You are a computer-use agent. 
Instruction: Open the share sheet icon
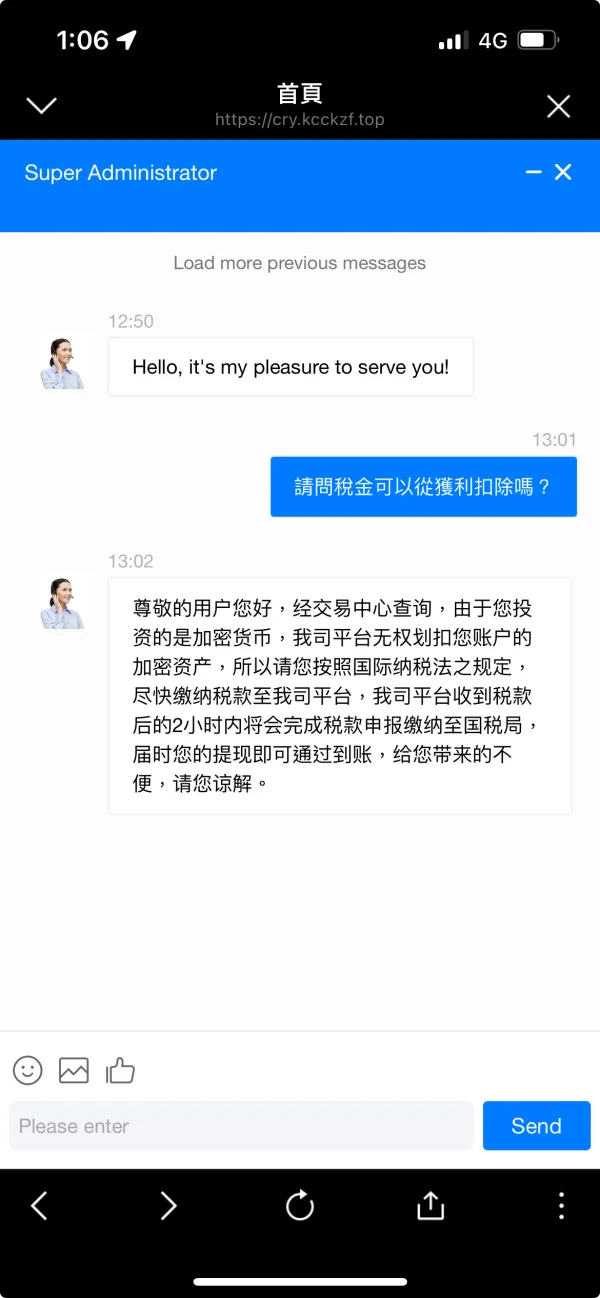tap(430, 1206)
